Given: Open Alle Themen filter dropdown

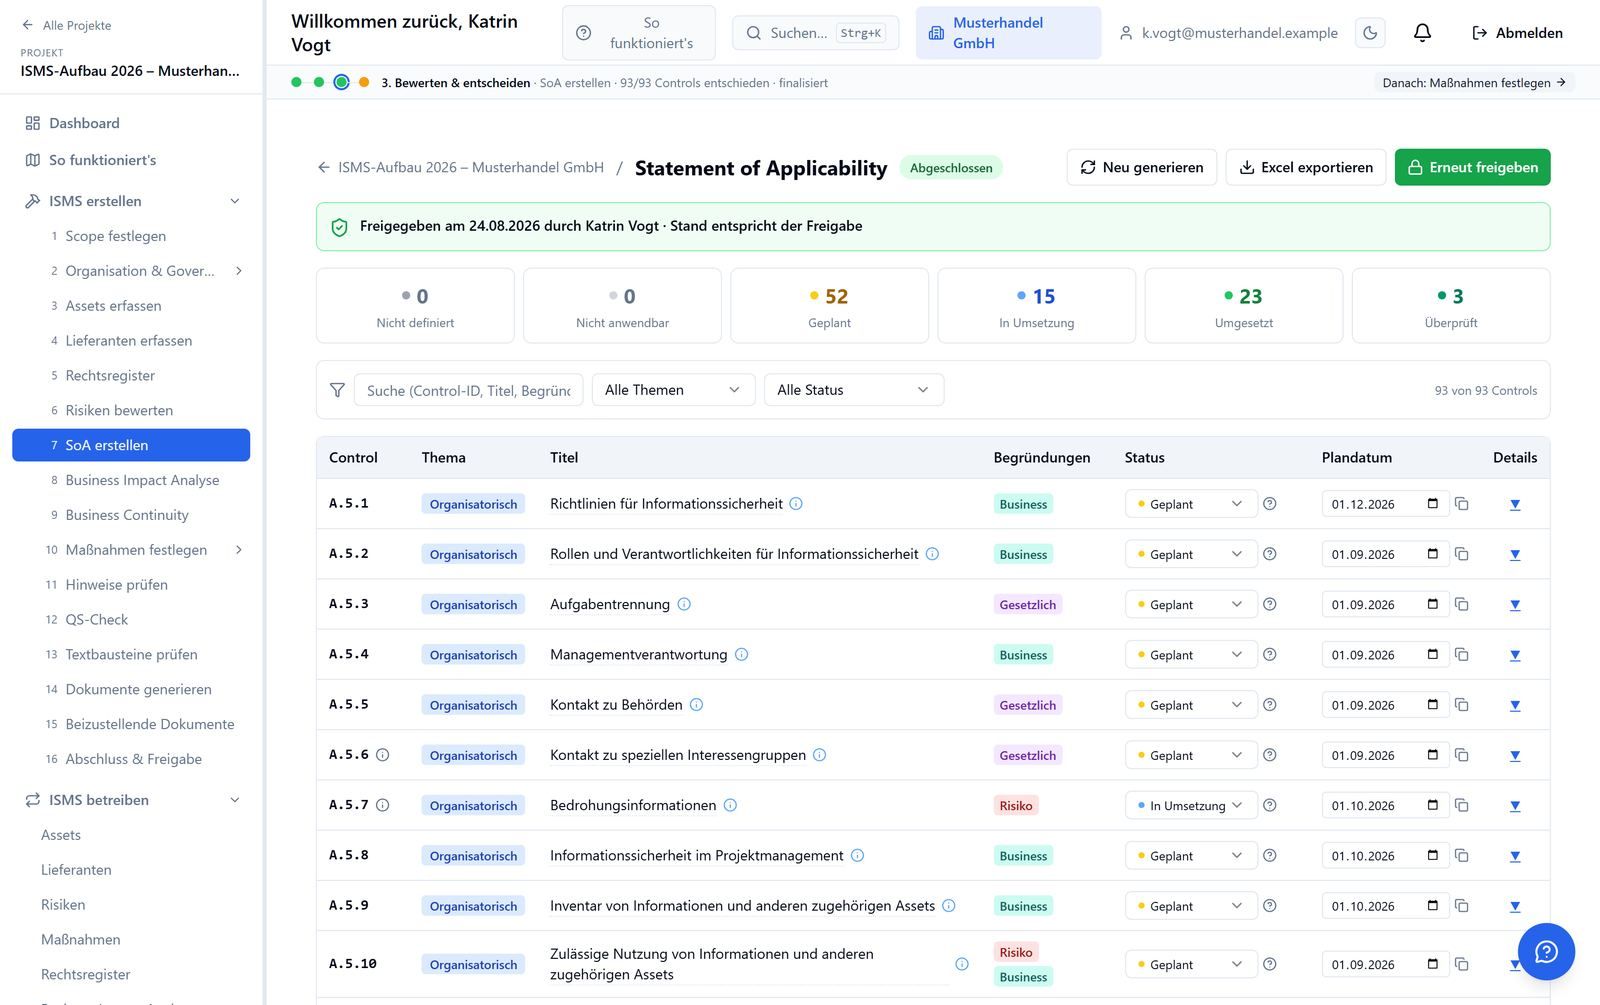Looking at the screenshot, I should (x=673, y=390).
